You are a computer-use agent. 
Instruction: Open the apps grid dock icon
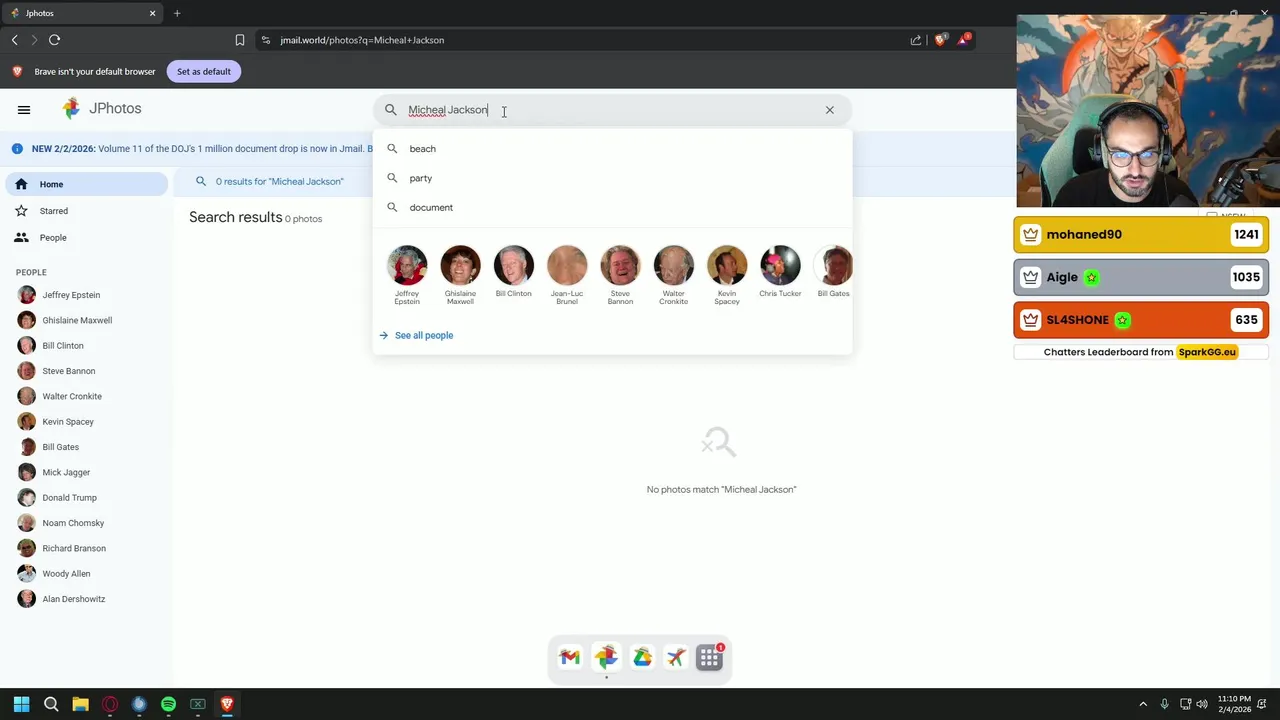[710, 657]
